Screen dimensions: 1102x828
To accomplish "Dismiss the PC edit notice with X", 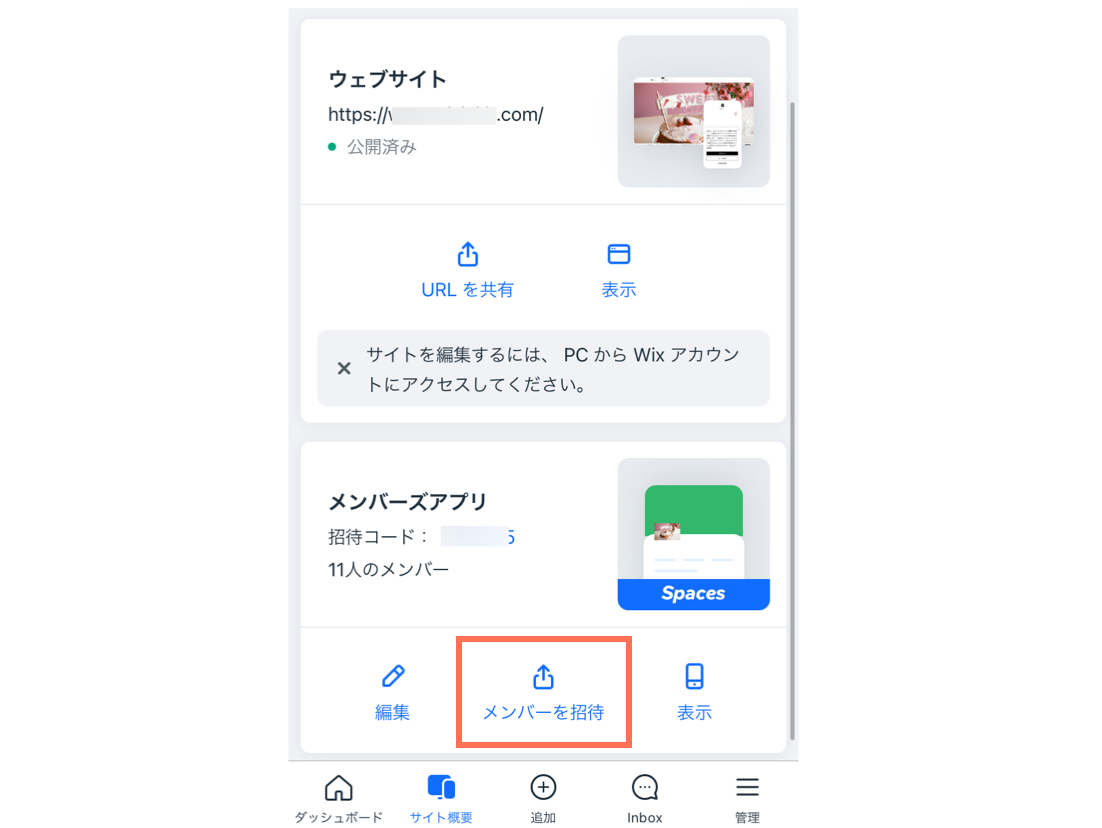I will 344,368.
